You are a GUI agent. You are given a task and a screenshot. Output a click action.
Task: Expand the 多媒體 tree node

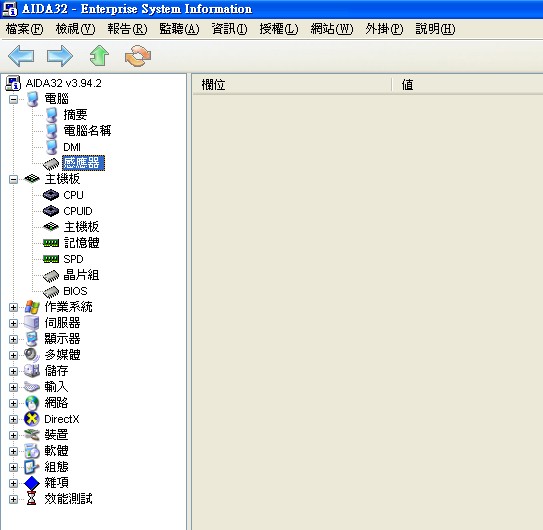point(13,355)
